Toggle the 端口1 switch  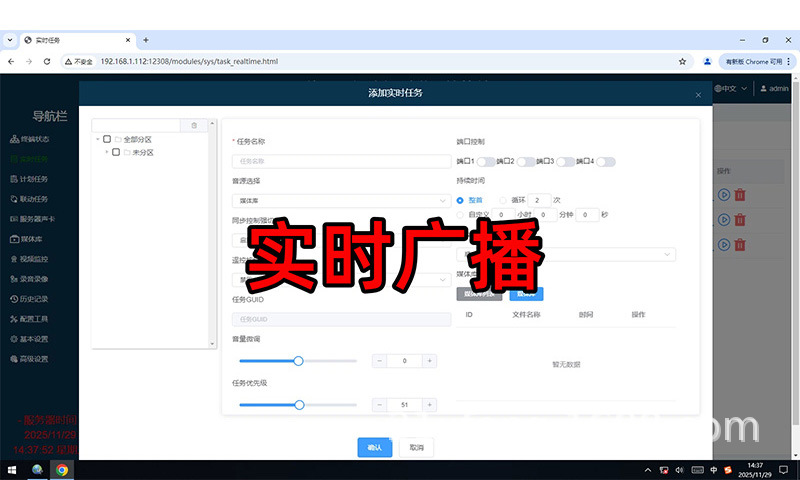click(486, 162)
